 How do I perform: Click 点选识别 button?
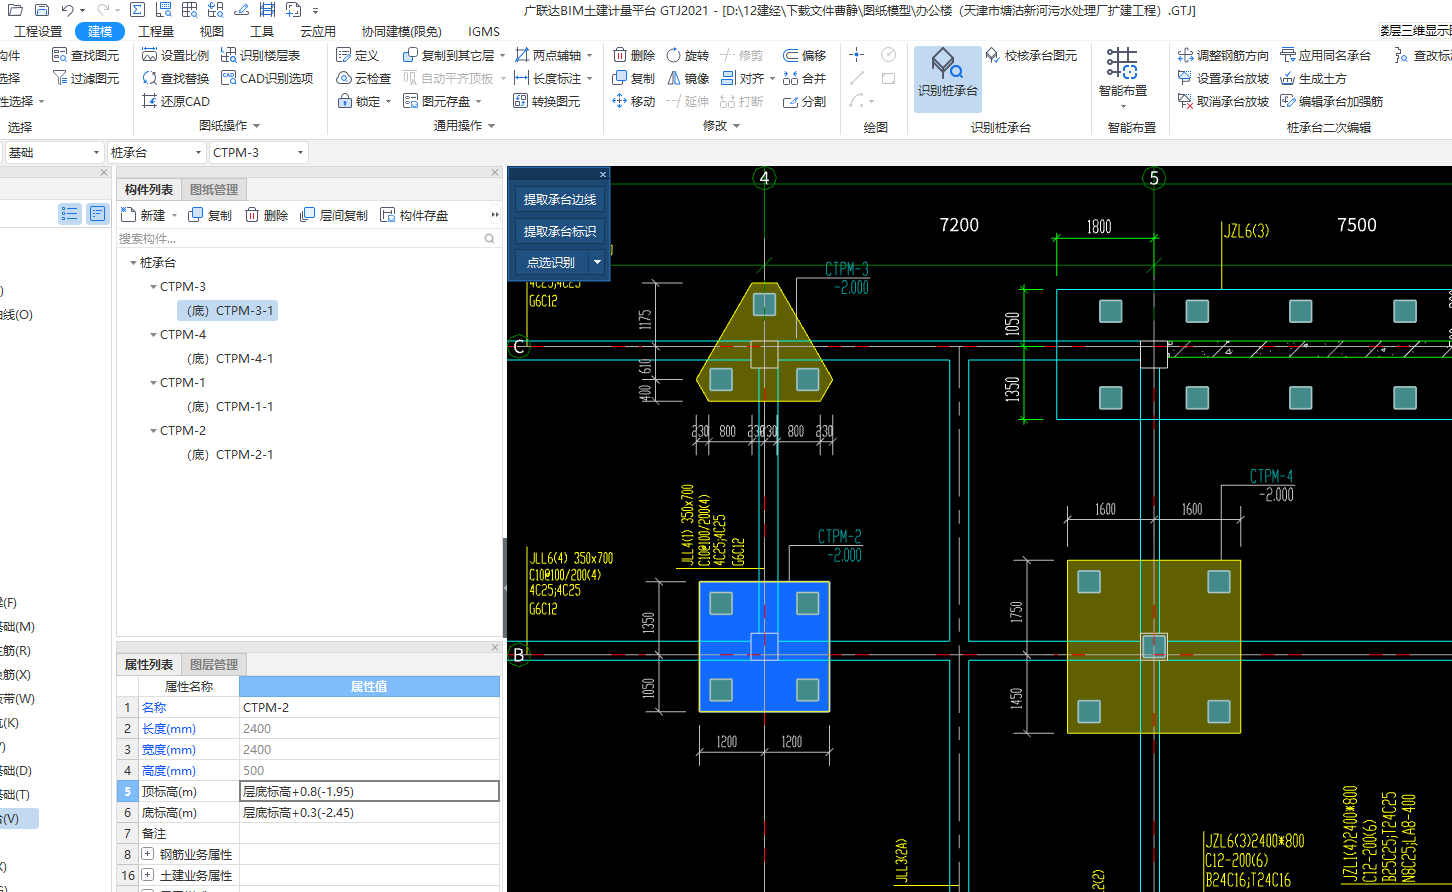pos(551,263)
